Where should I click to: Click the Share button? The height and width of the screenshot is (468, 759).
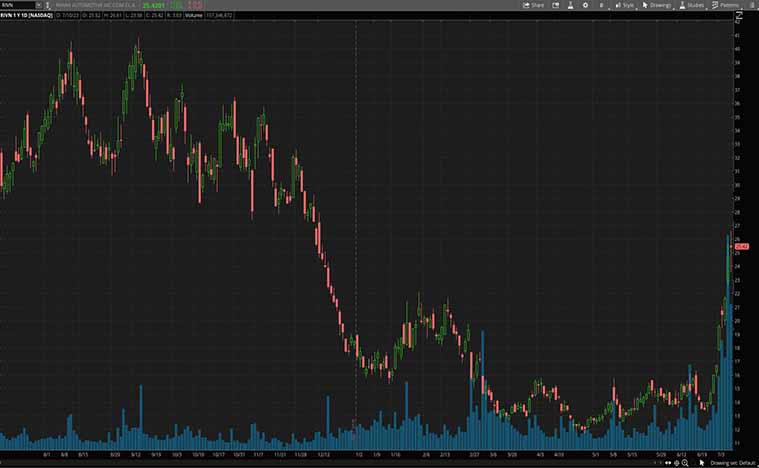[x=533, y=5]
